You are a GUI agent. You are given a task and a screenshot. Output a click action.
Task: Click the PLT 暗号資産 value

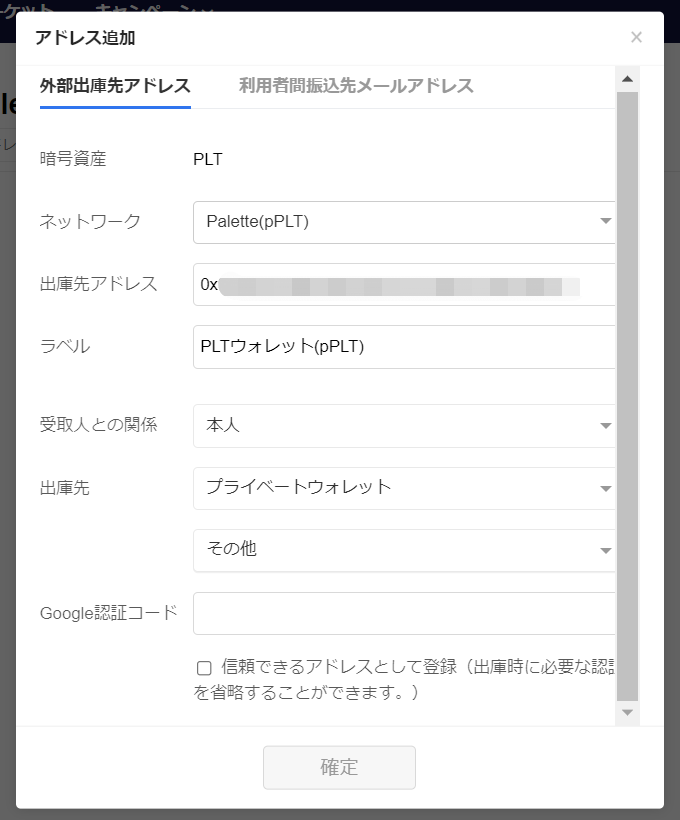pyautogui.click(x=208, y=159)
